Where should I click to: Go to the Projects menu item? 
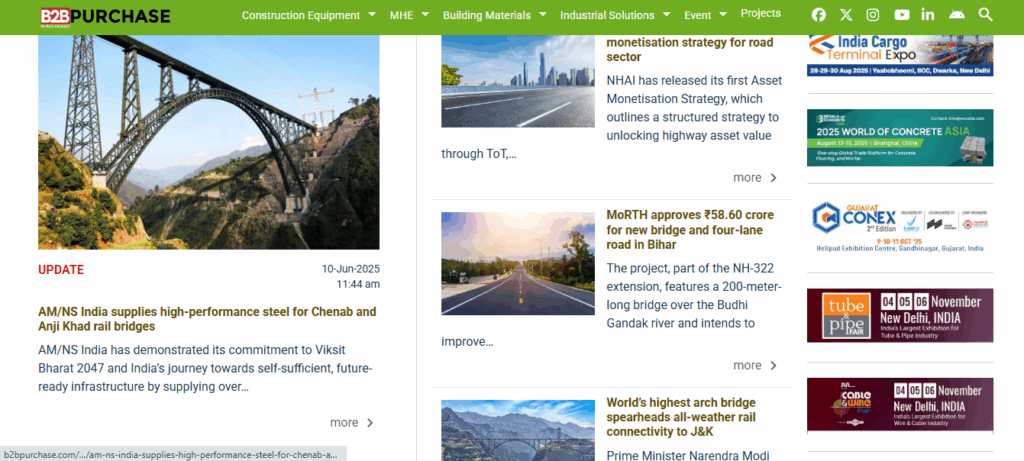(761, 13)
